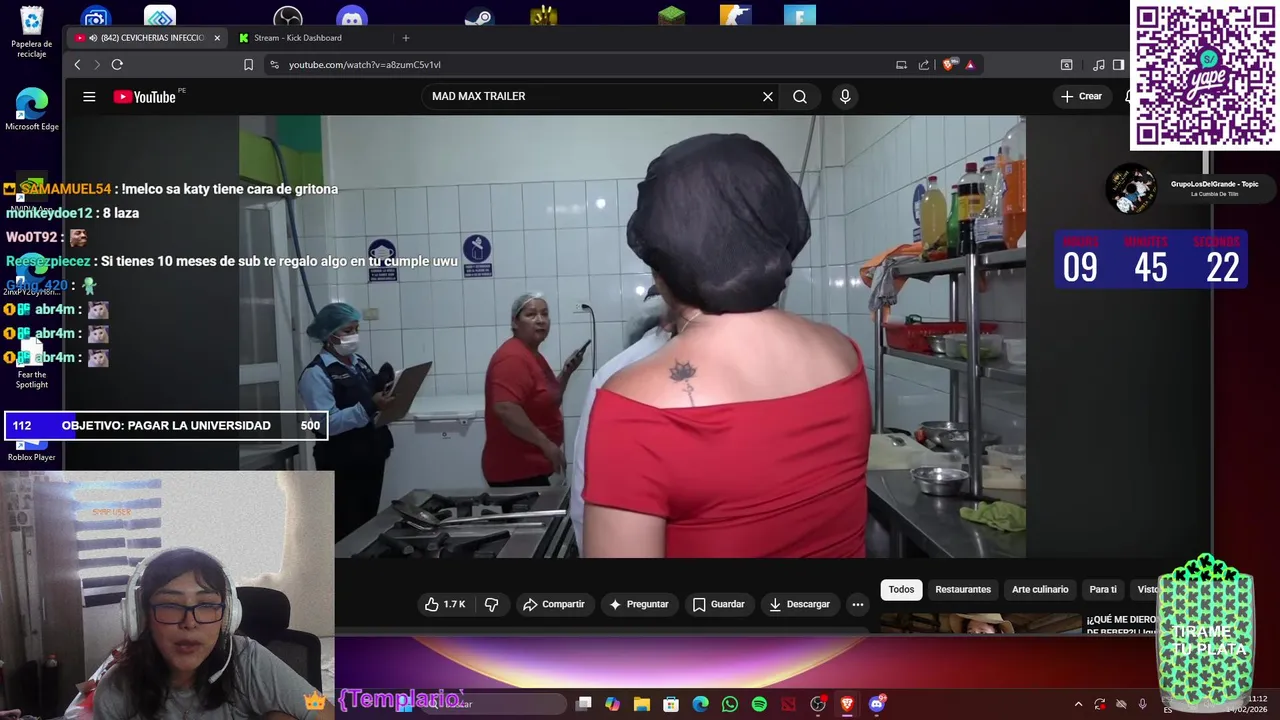
Task: Like the video with the 1.7 K thumbs-up
Action: [x=445, y=604]
